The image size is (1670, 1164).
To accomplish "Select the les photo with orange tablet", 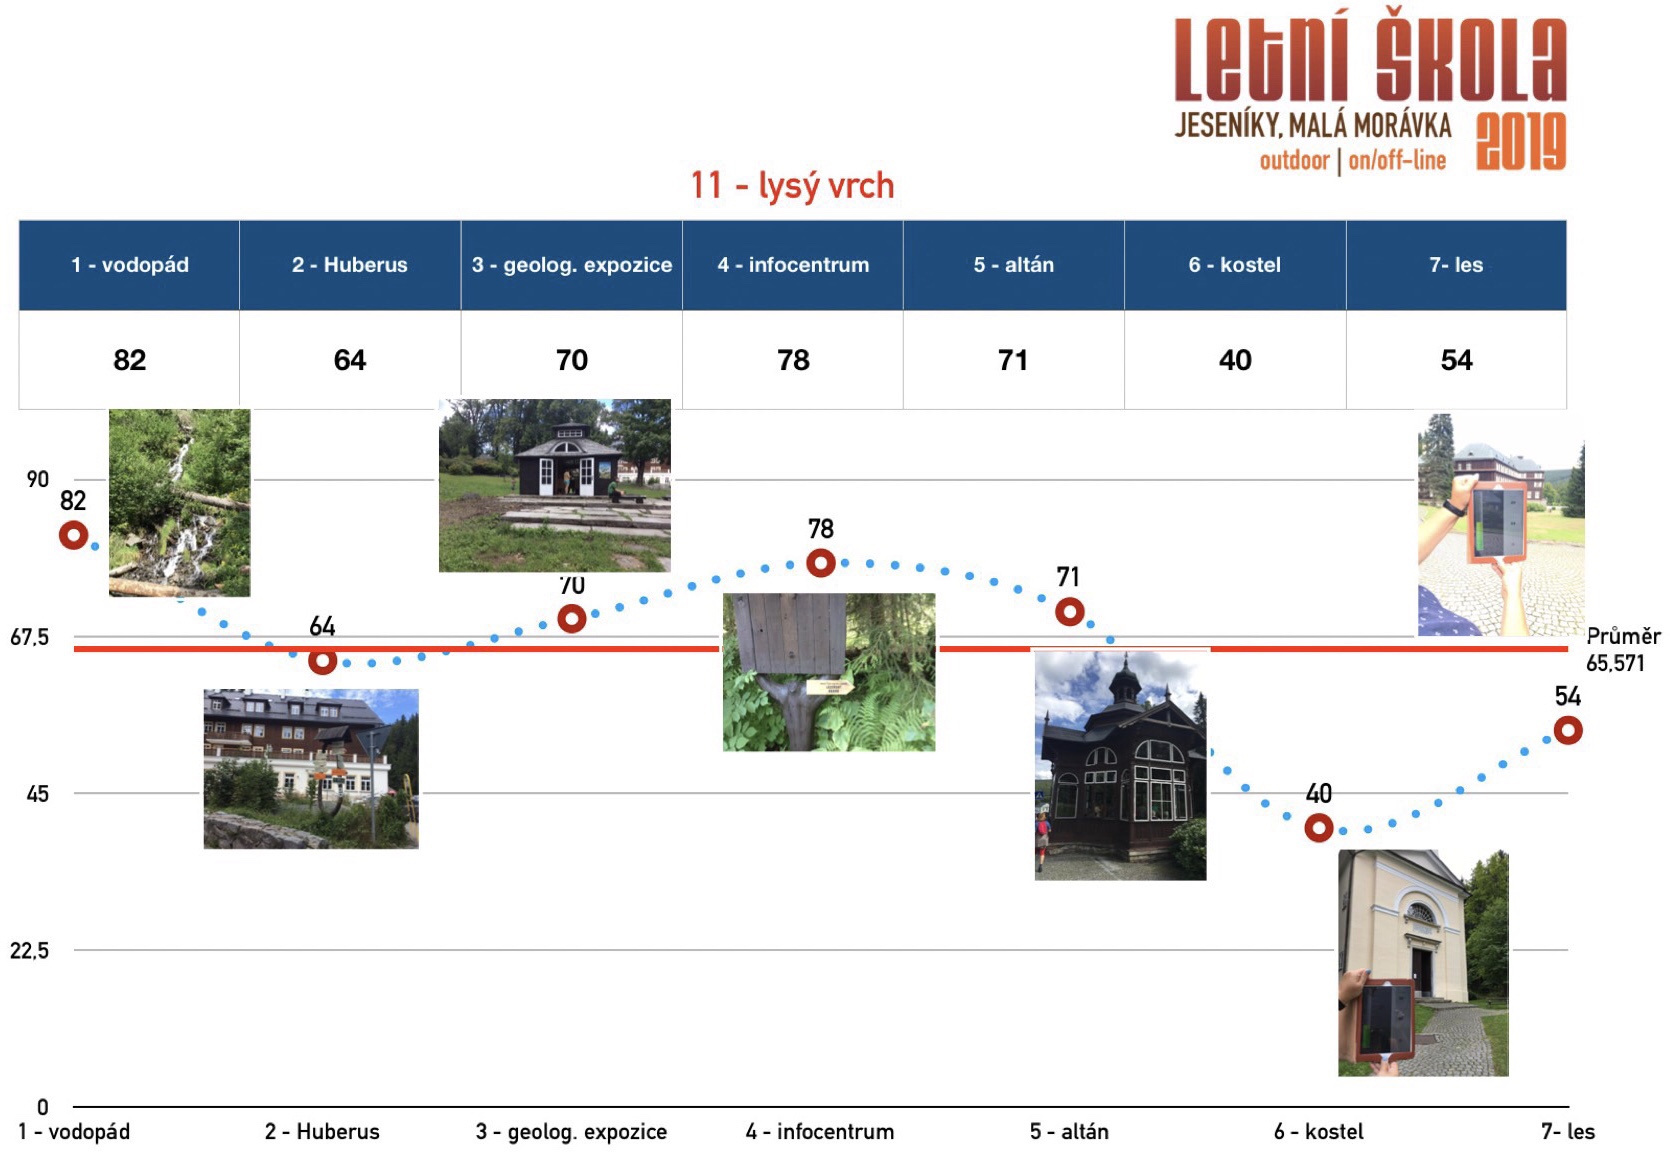I will tap(1500, 527).
